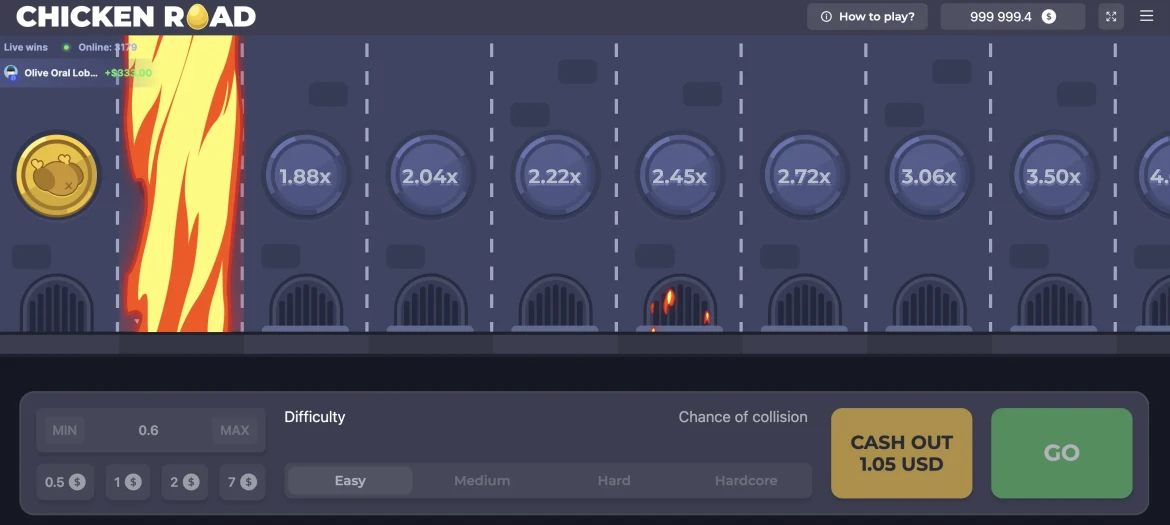Screen dimensions: 1170x525
Task: Click the 999 999.4 balance display
Action: coord(1013,16)
